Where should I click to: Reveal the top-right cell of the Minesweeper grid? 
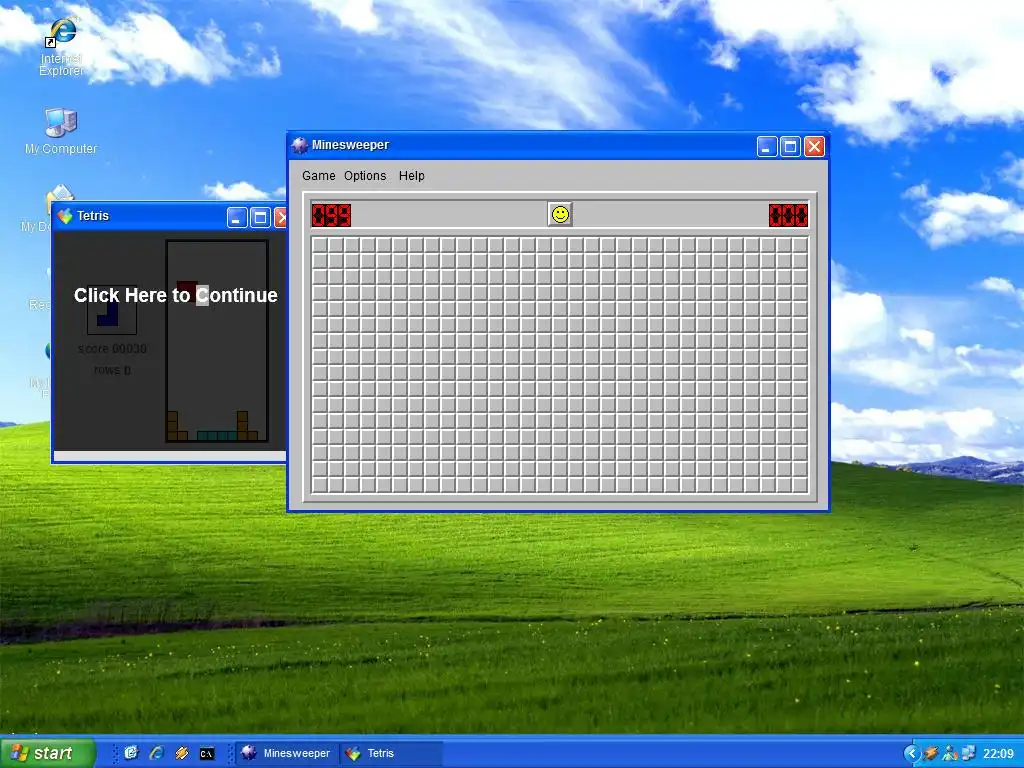[800, 245]
